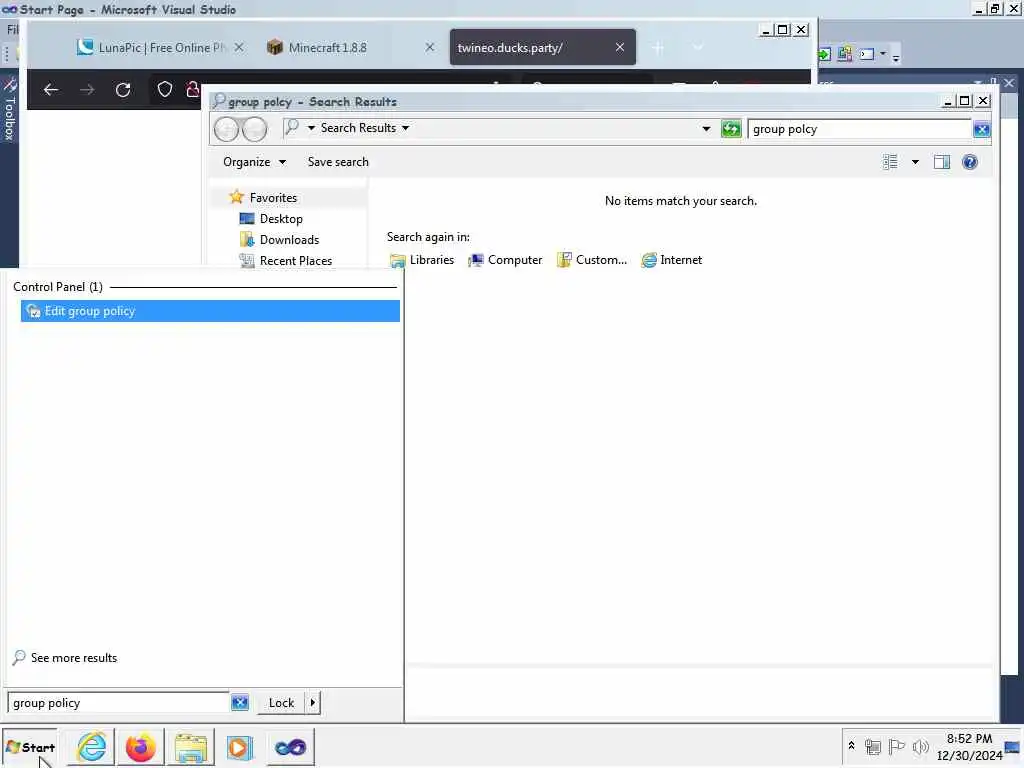
Task: Expand the shutdown options arrow next to Lock
Action: click(313, 703)
